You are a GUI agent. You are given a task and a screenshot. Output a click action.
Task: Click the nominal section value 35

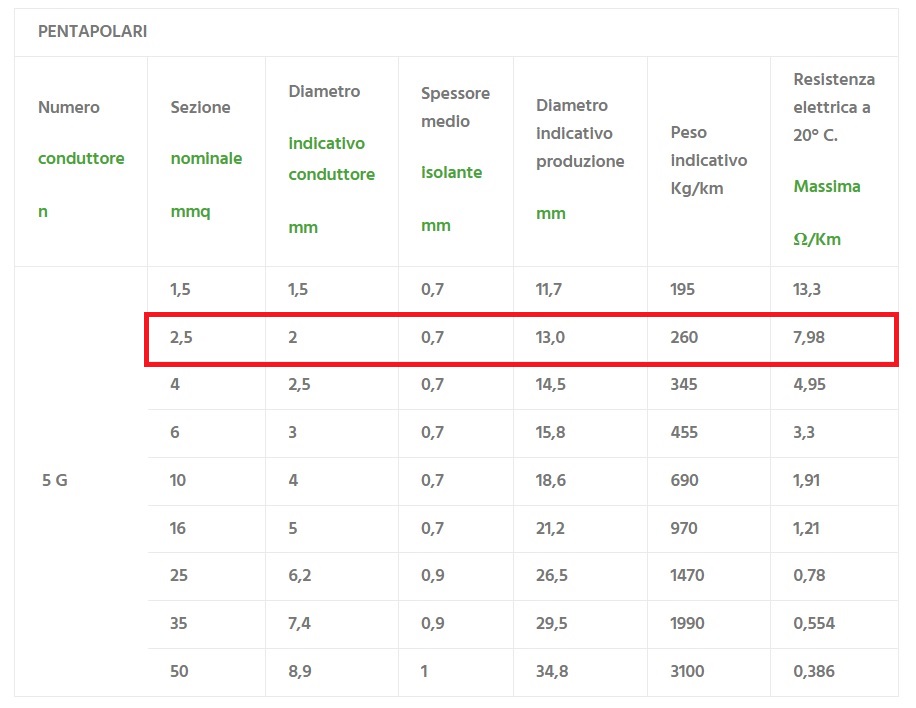179,624
